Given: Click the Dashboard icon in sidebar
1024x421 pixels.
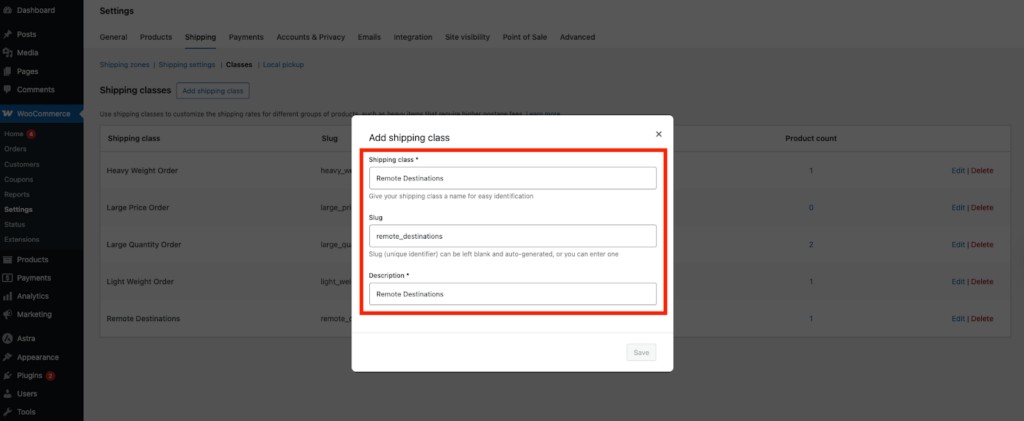Looking at the screenshot, I should (x=8, y=10).
